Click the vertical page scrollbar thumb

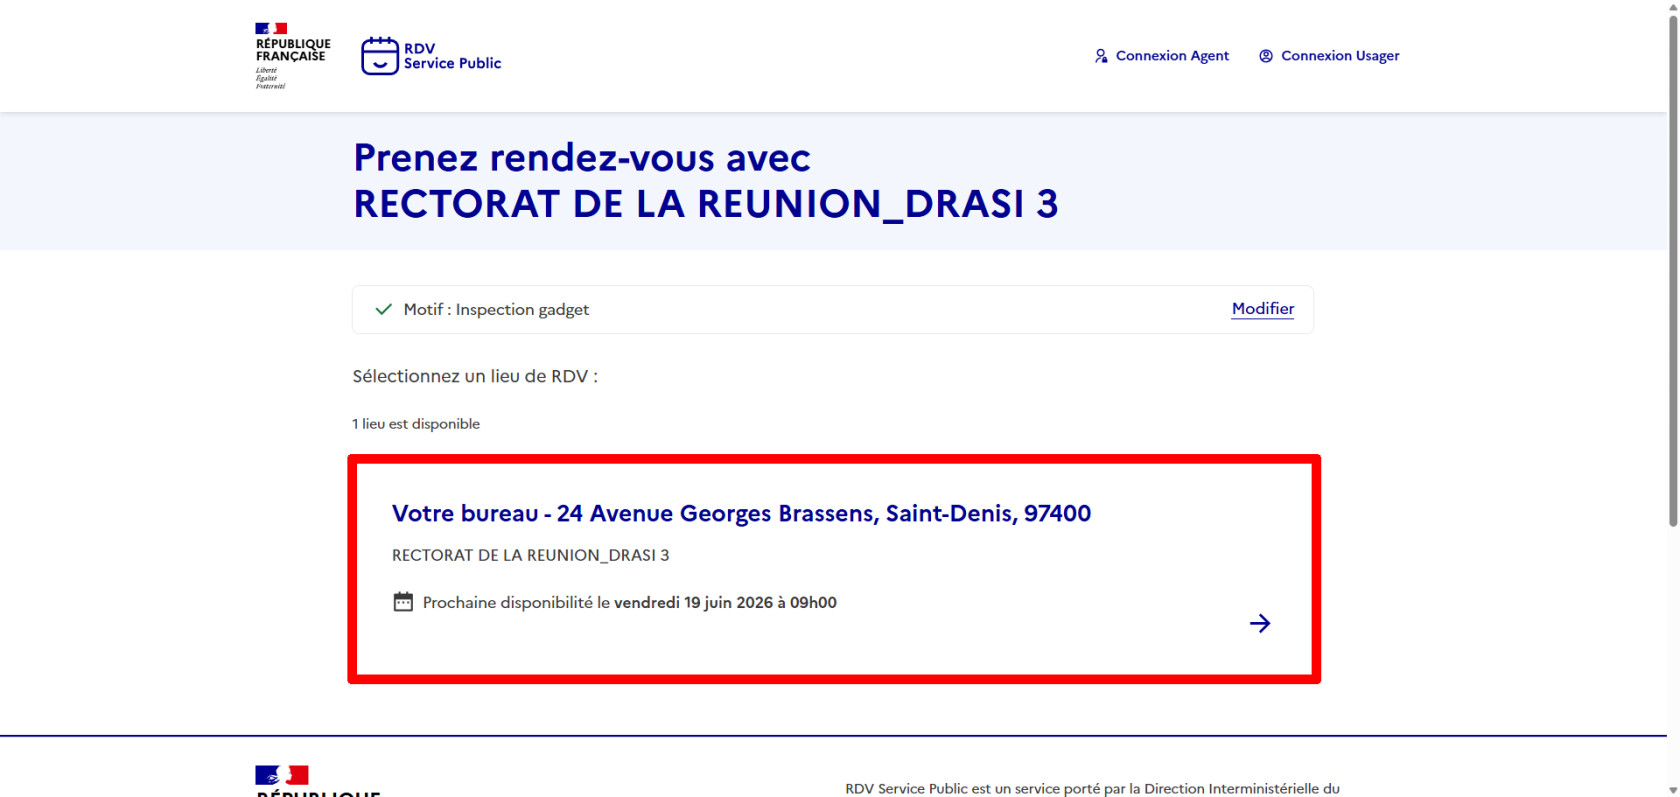[x=1673, y=270]
